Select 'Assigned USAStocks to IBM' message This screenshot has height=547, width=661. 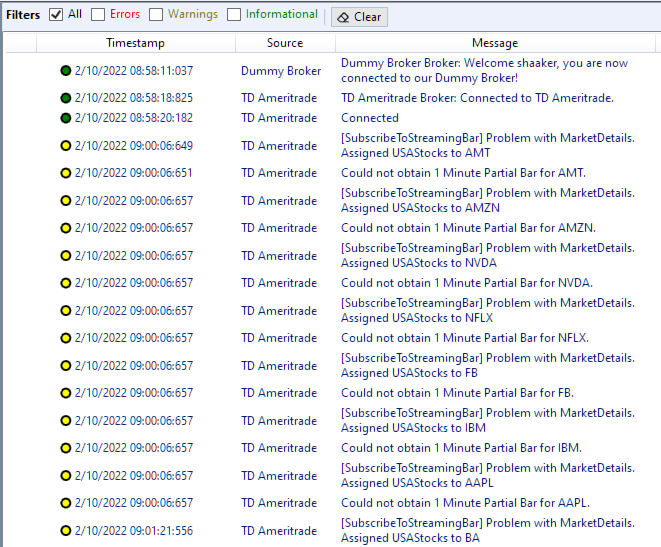point(488,420)
